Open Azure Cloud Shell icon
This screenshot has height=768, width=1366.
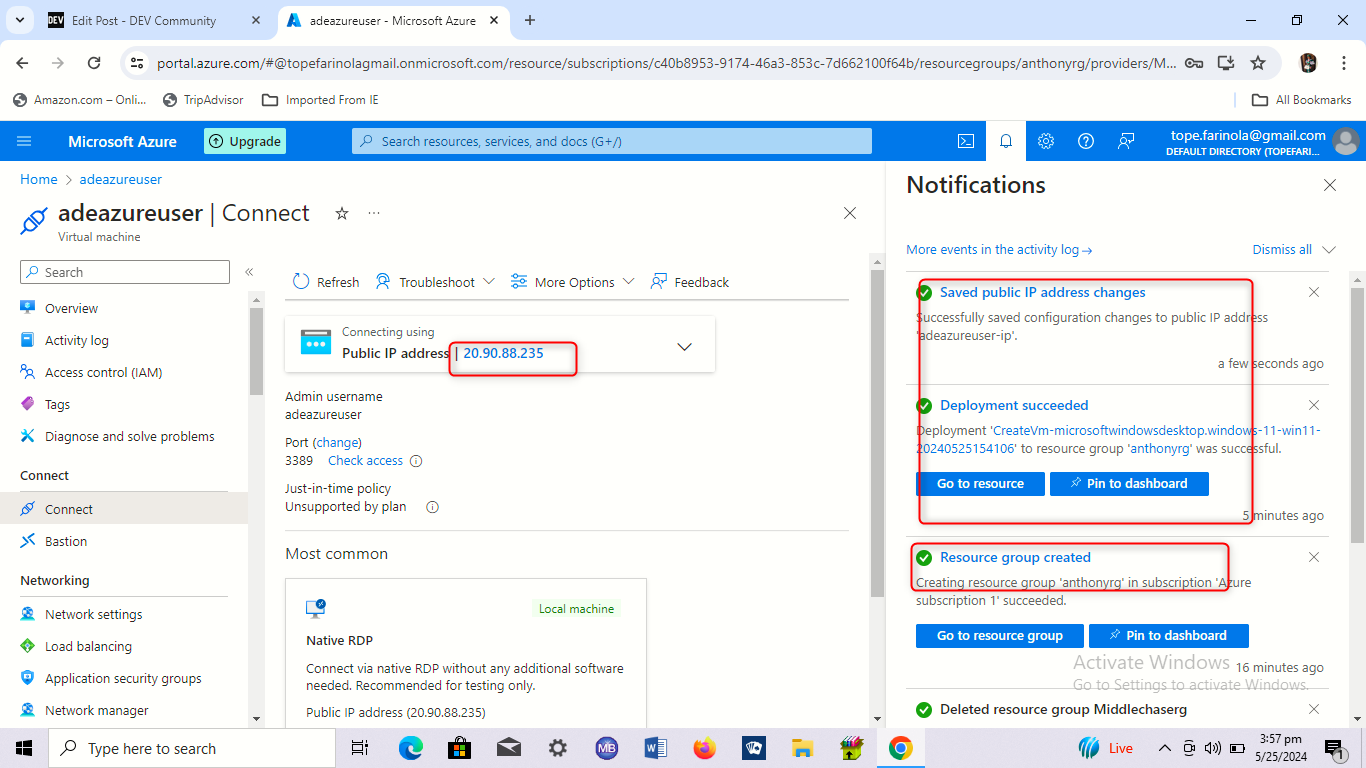966,141
